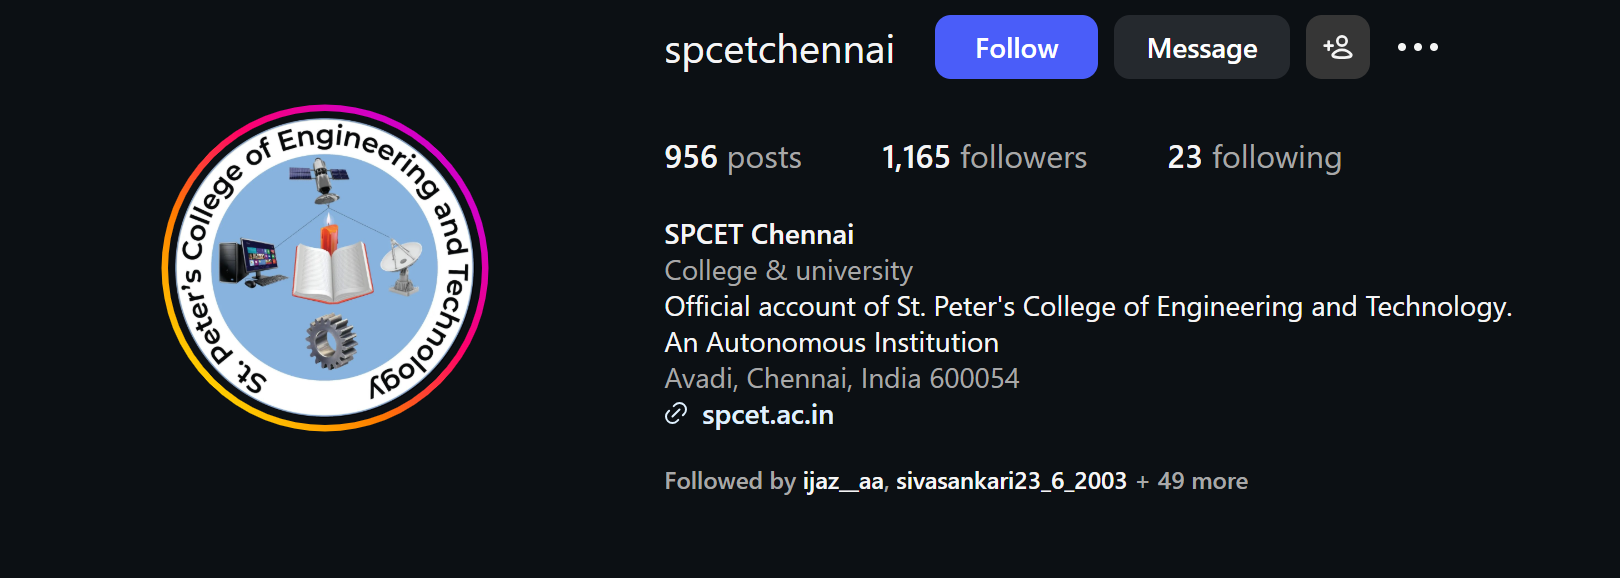Select the College & university category label
The width and height of the screenshot is (1620, 578).
pyautogui.click(x=788, y=269)
